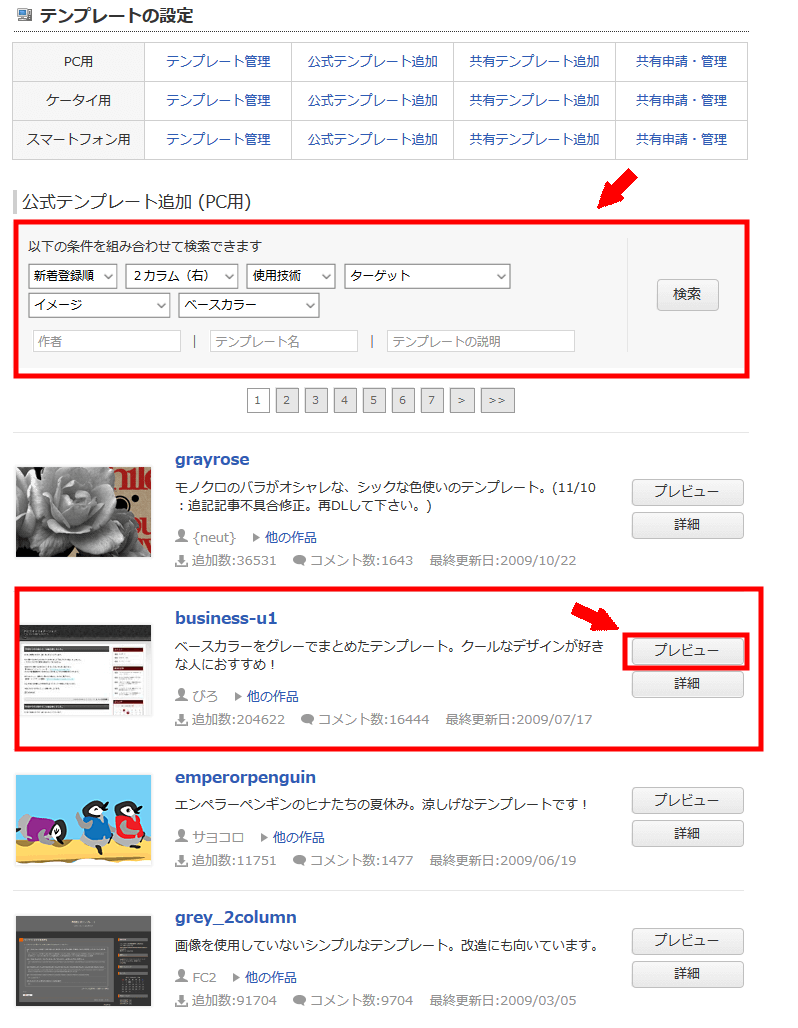The height and width of the screenshot is (1028, 798).
Task: Click the next page > button
Action: click(462, 401)
